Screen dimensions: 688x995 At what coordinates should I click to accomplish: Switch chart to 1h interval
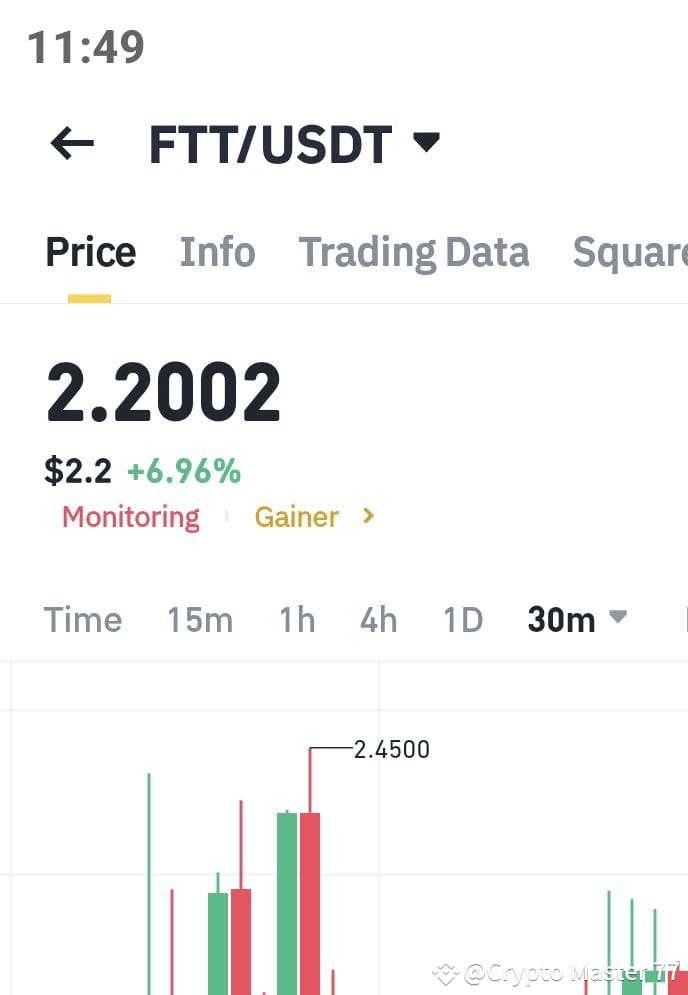tap(296, 619)
